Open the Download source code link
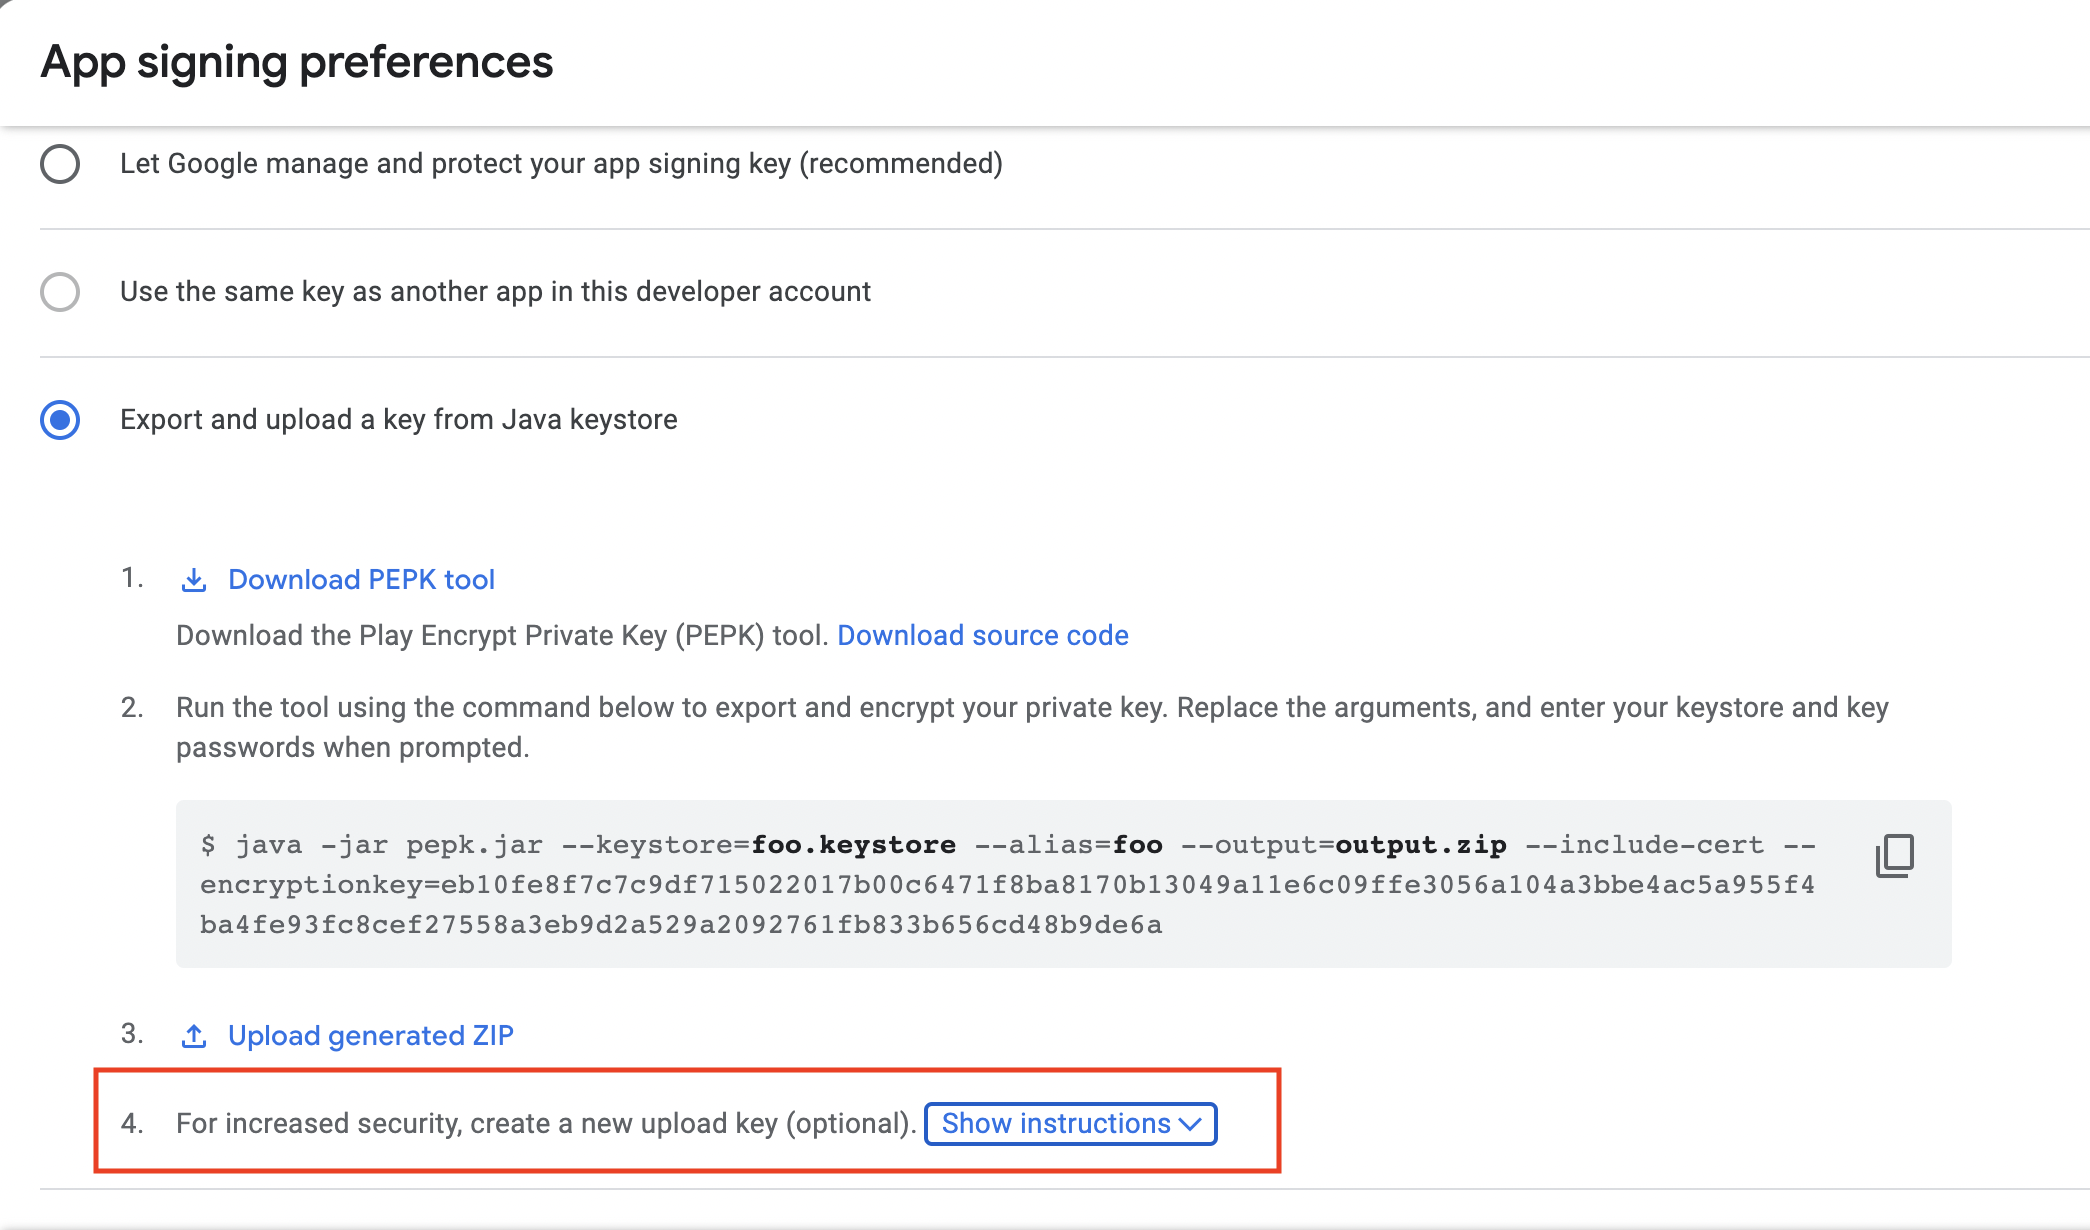Image resolution: width=2090 pixels, height=1230 pixels. click(x=982, y=636)
